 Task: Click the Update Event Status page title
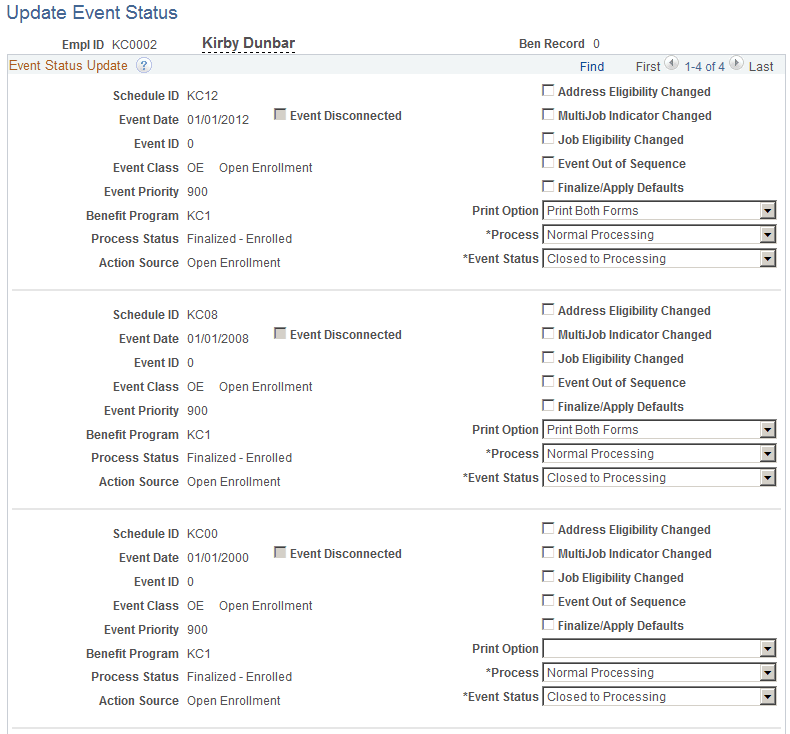[x=92, y=13]
